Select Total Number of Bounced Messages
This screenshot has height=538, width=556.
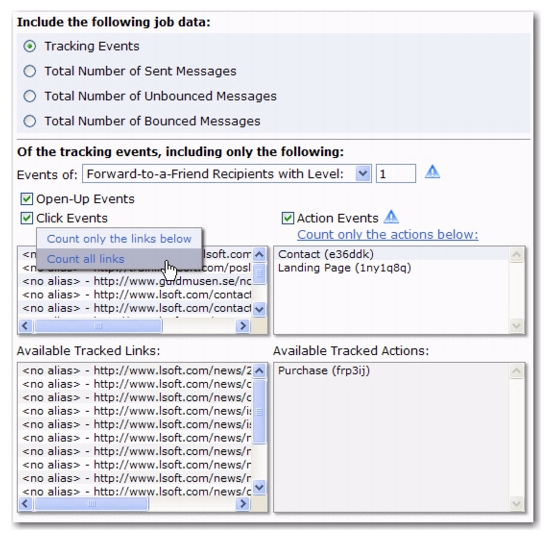pos(29,121)
